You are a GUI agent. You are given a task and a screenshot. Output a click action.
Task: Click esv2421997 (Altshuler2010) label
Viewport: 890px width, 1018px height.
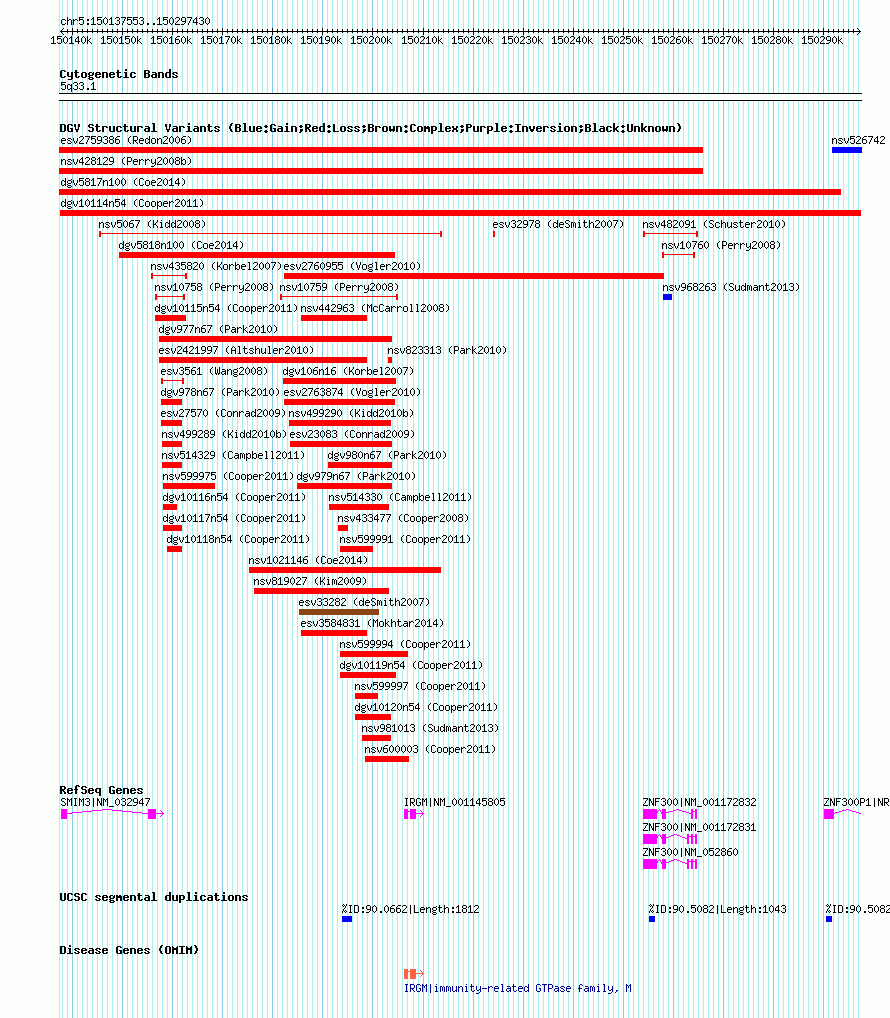pyautogui.click(x=236, y=350)
